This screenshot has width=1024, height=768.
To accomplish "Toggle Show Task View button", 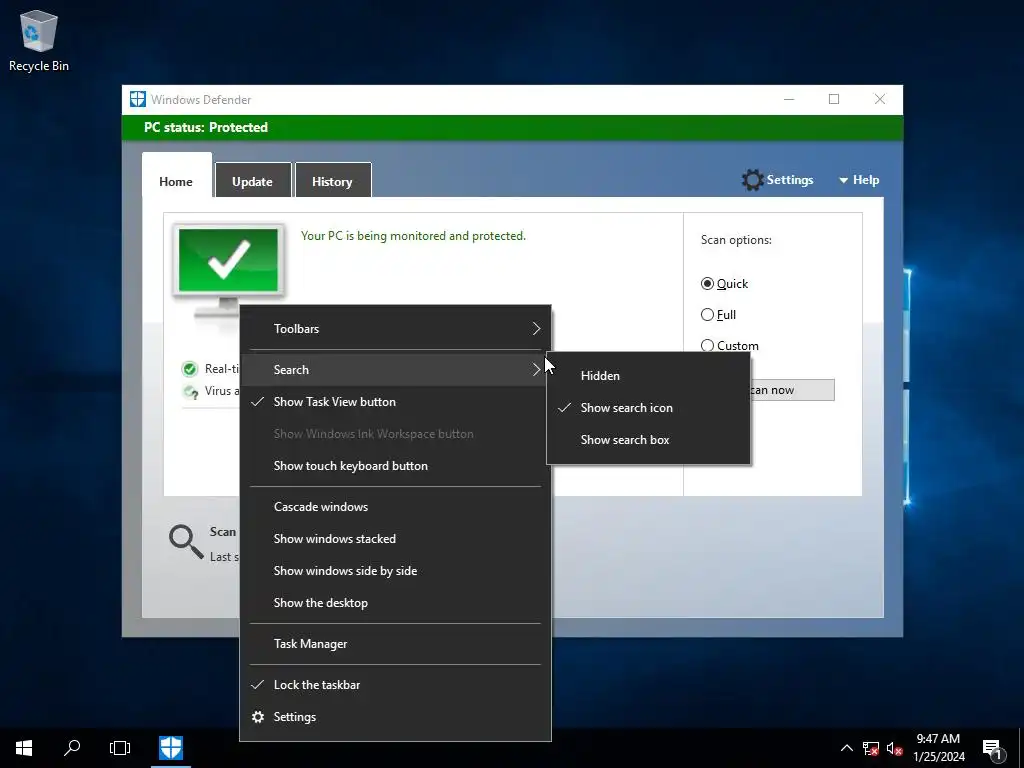I will click(395, 402).
